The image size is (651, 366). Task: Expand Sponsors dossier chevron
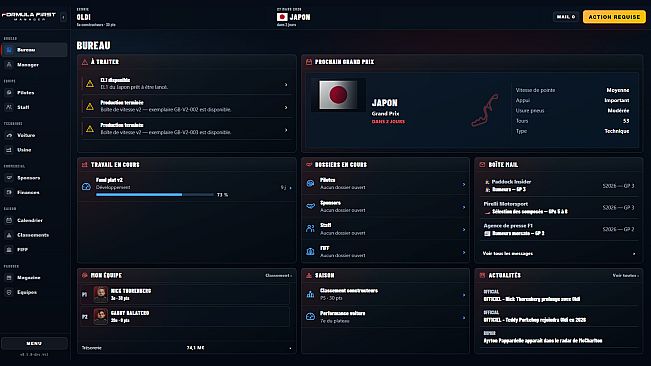pos(464,207)
